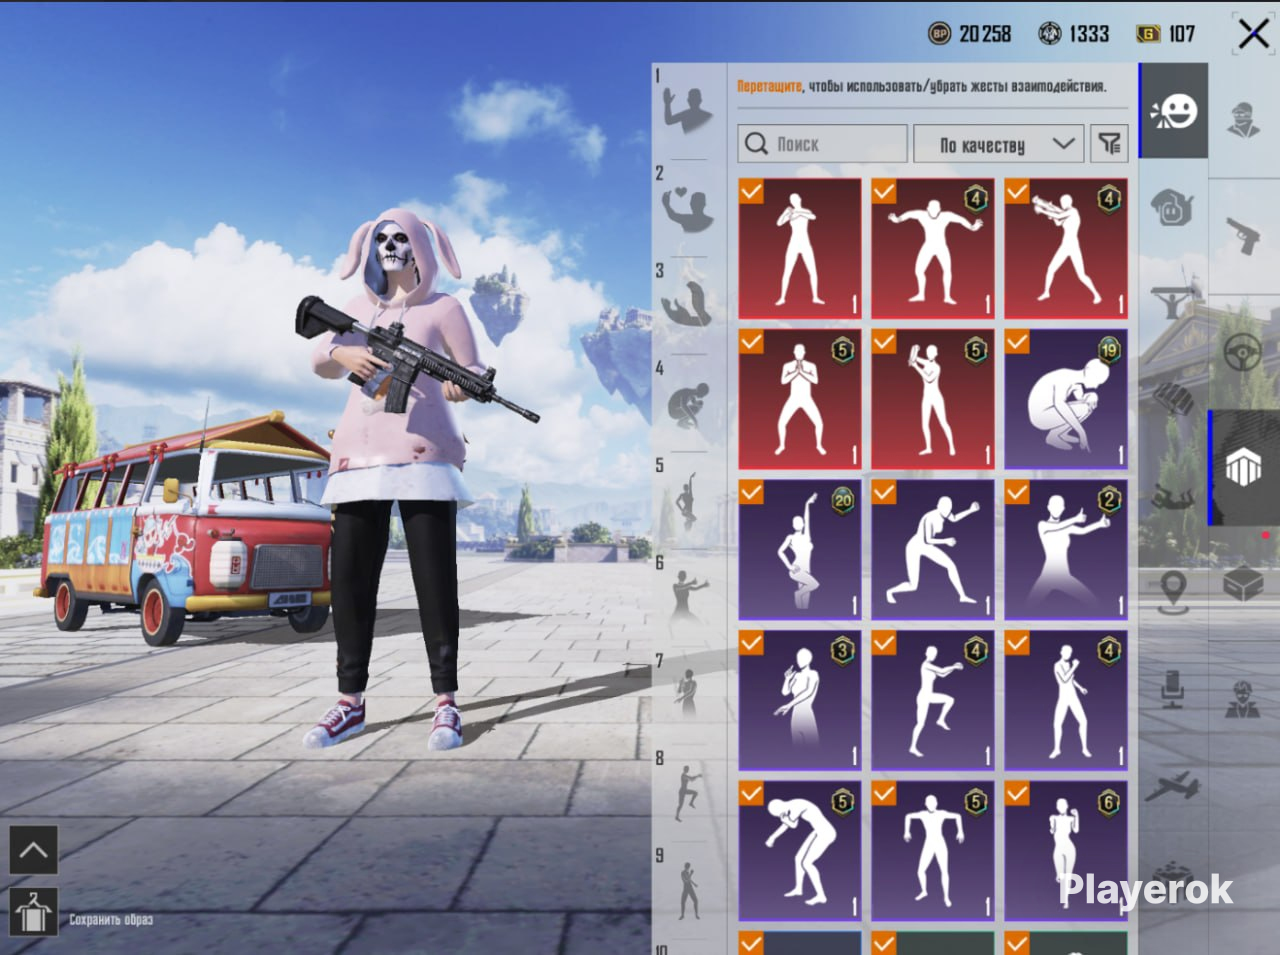The image size is (1280, 955).
Task: Select emote slot 4 crouching figure
Action: (688, 404)
